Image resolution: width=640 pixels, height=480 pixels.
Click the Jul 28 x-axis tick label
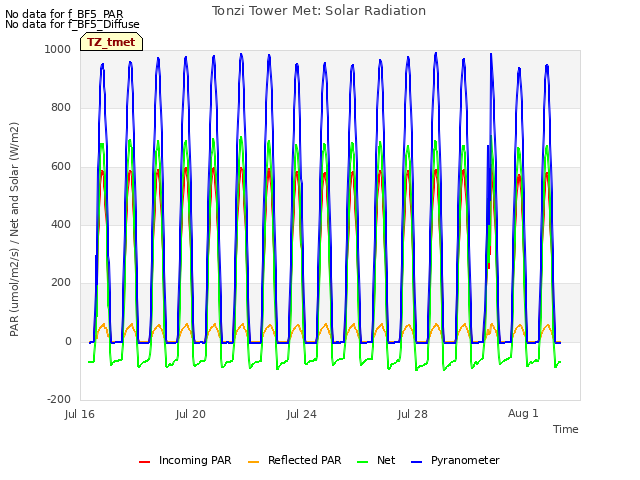[x=413, y=414]
